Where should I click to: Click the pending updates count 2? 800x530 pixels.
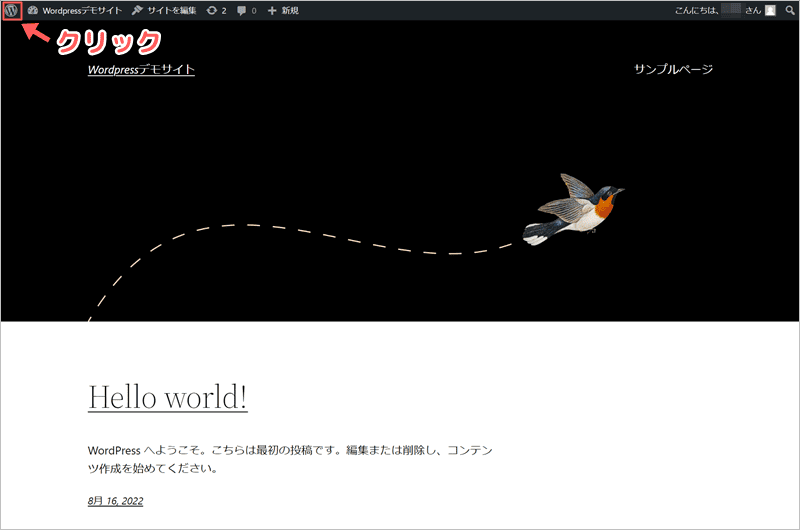click(x=223, y=10)
